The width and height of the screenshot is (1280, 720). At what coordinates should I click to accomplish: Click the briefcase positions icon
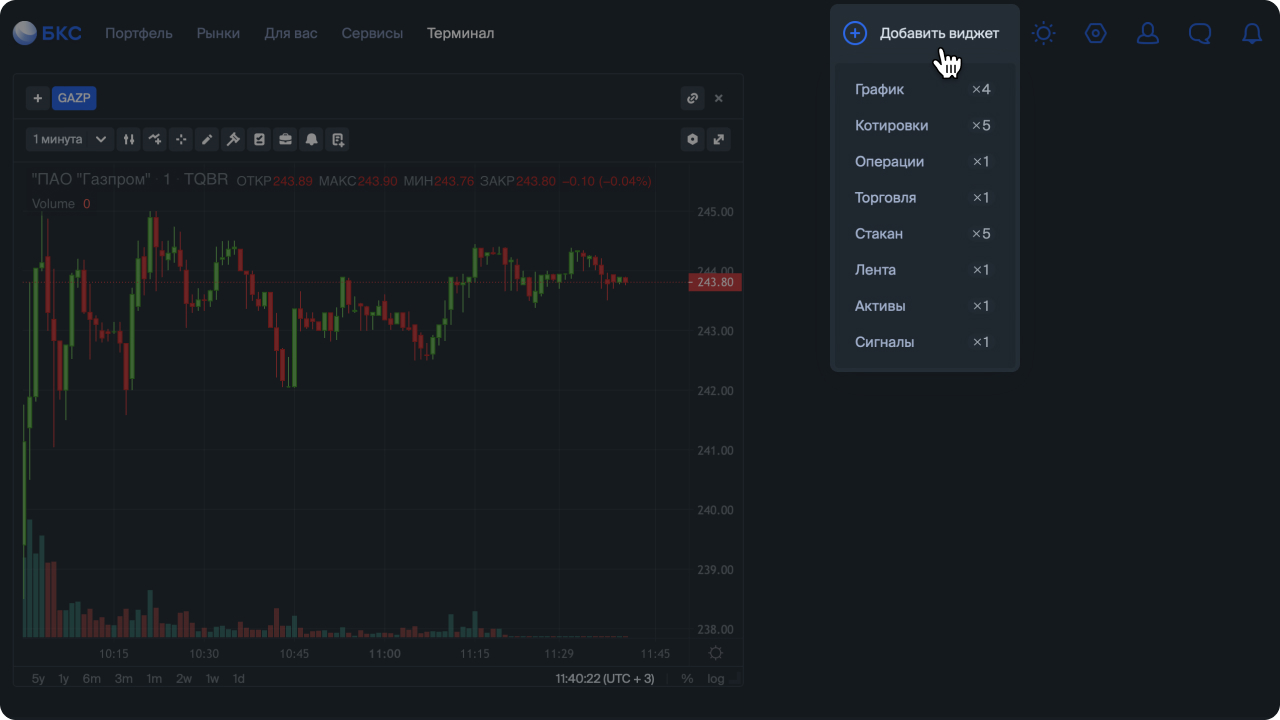coord(285,139)
